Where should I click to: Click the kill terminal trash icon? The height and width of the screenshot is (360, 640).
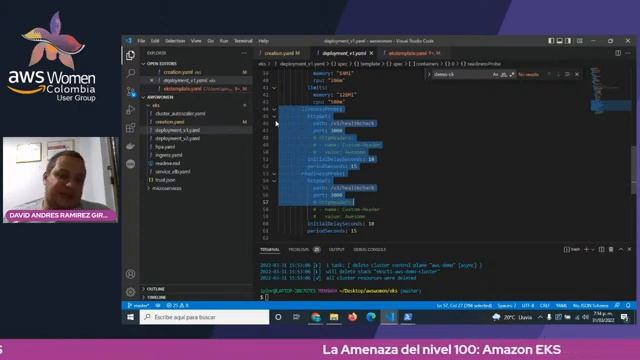point(611,249)
